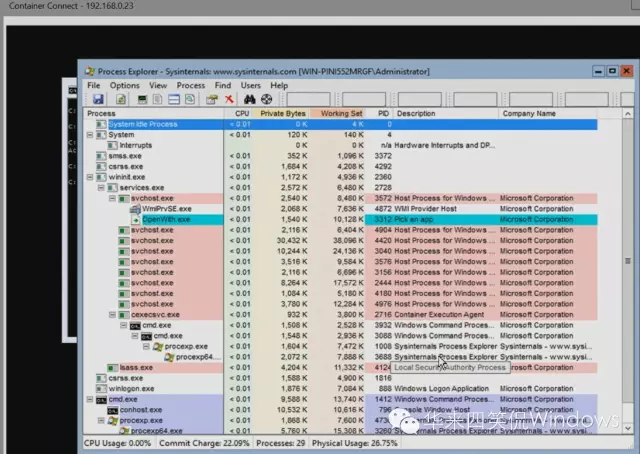Select the csrss.exe row with PID 4292
The width and height of the screenshot is (640, 454).
pyautogui.click(x=340, y=167)
